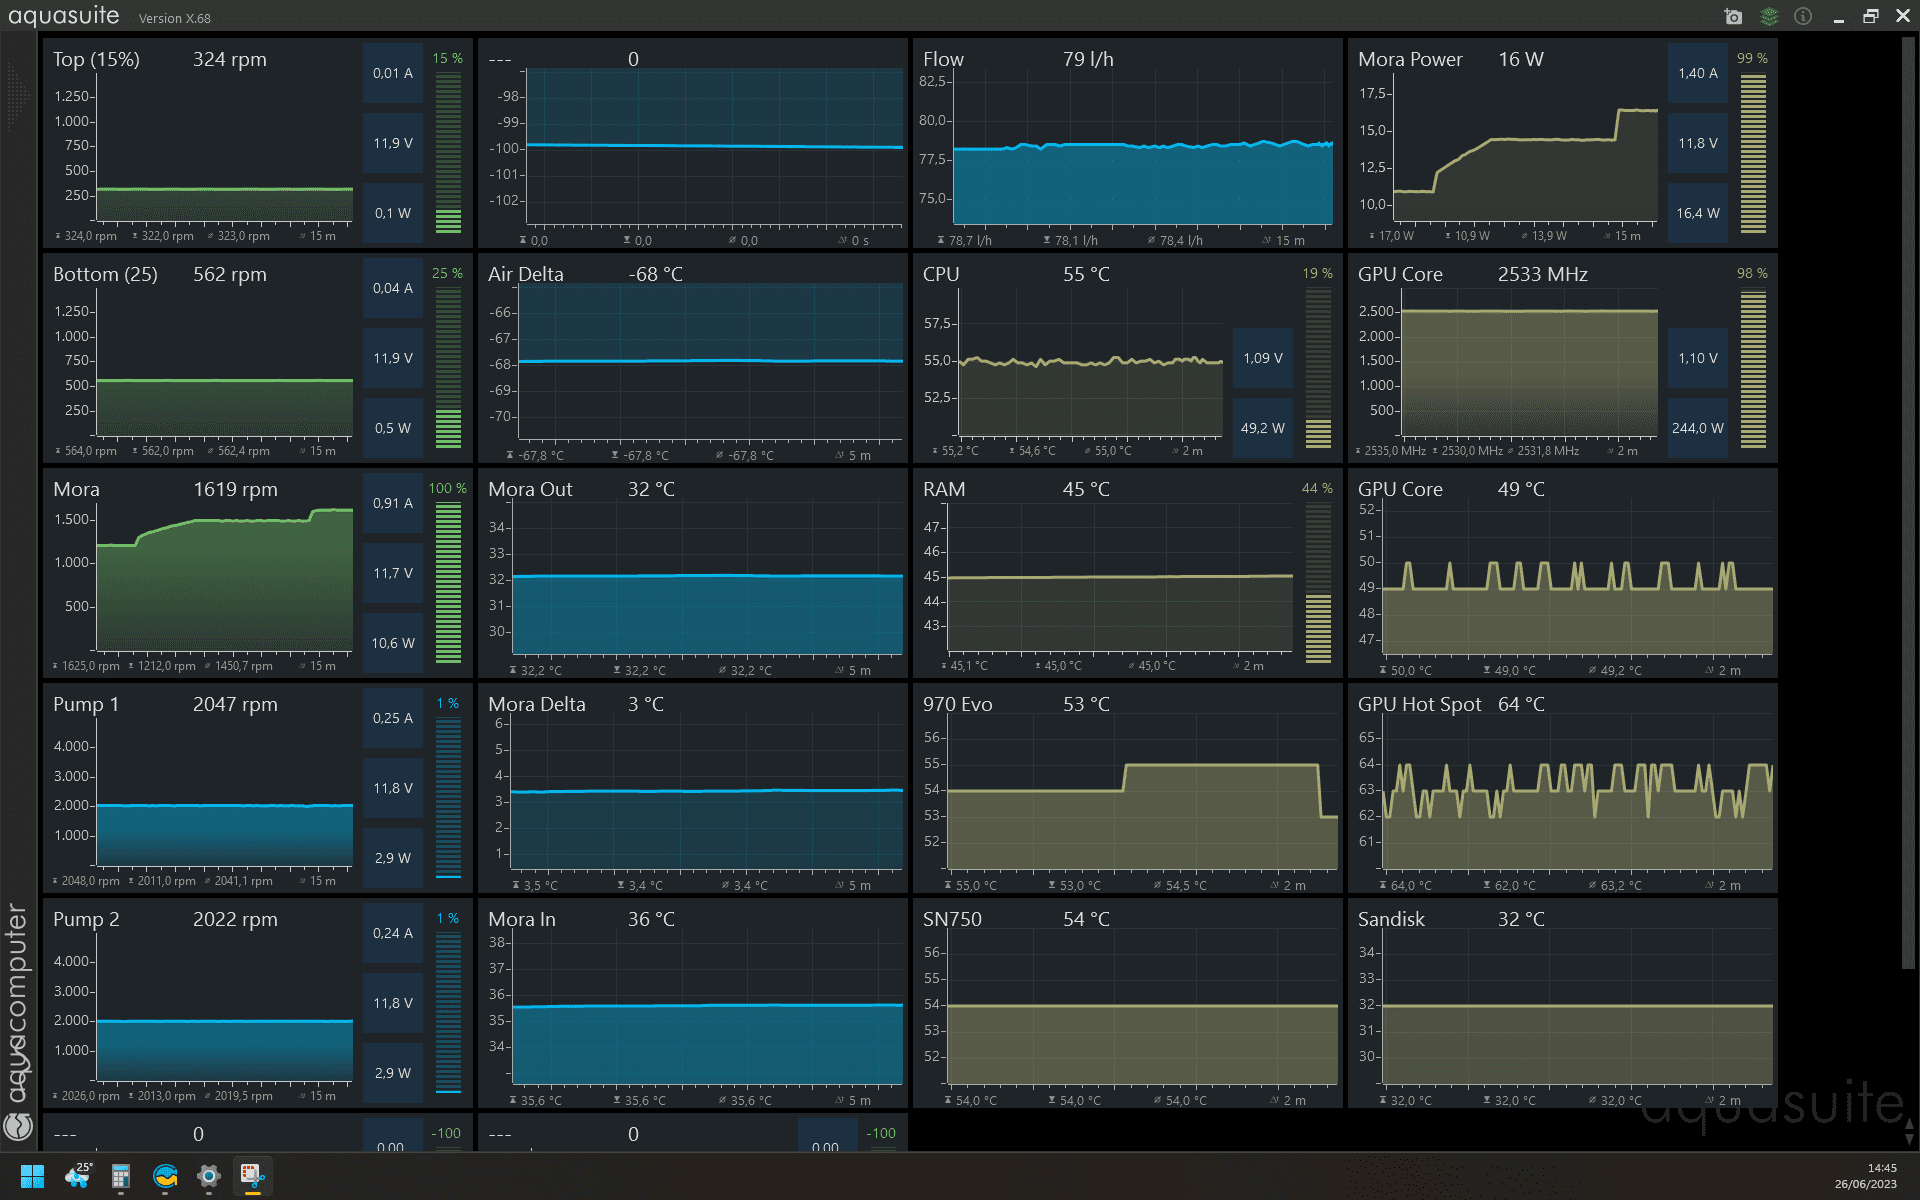Click the vertical scrollbar on the right

pyautogui.click(x=1908, y=500)
